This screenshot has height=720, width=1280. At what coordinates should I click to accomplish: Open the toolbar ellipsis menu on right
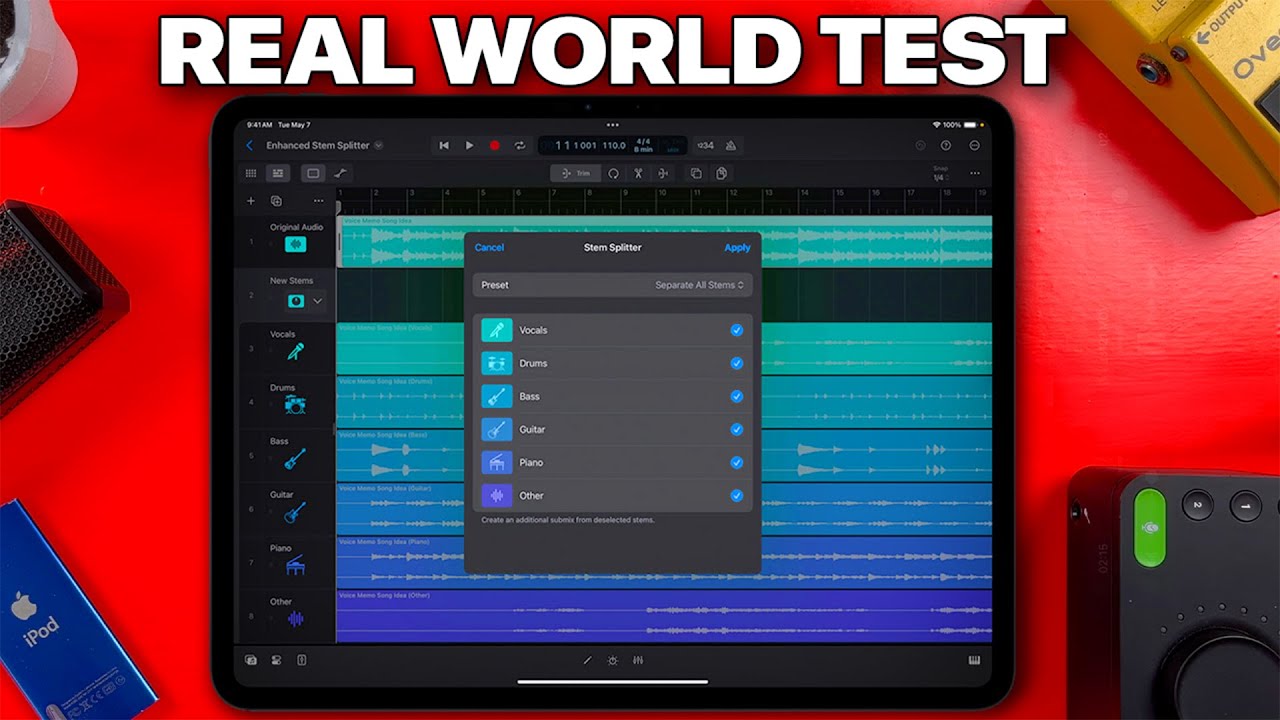coord(975,173)
